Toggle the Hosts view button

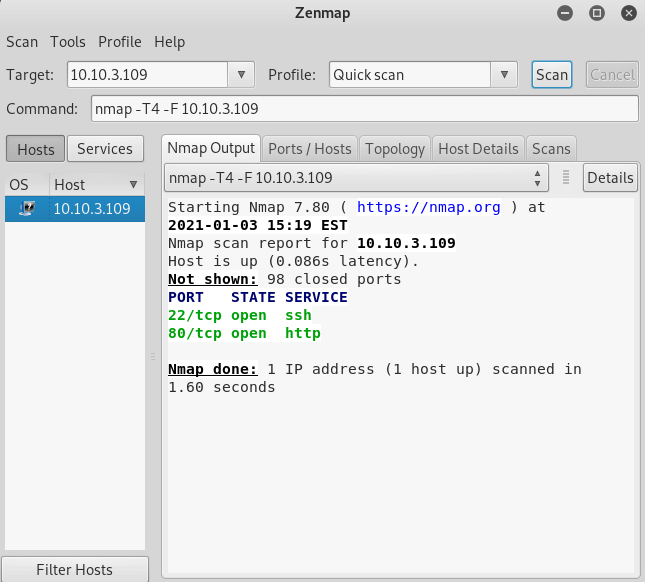pyautogui.click(x=35, y=149)
